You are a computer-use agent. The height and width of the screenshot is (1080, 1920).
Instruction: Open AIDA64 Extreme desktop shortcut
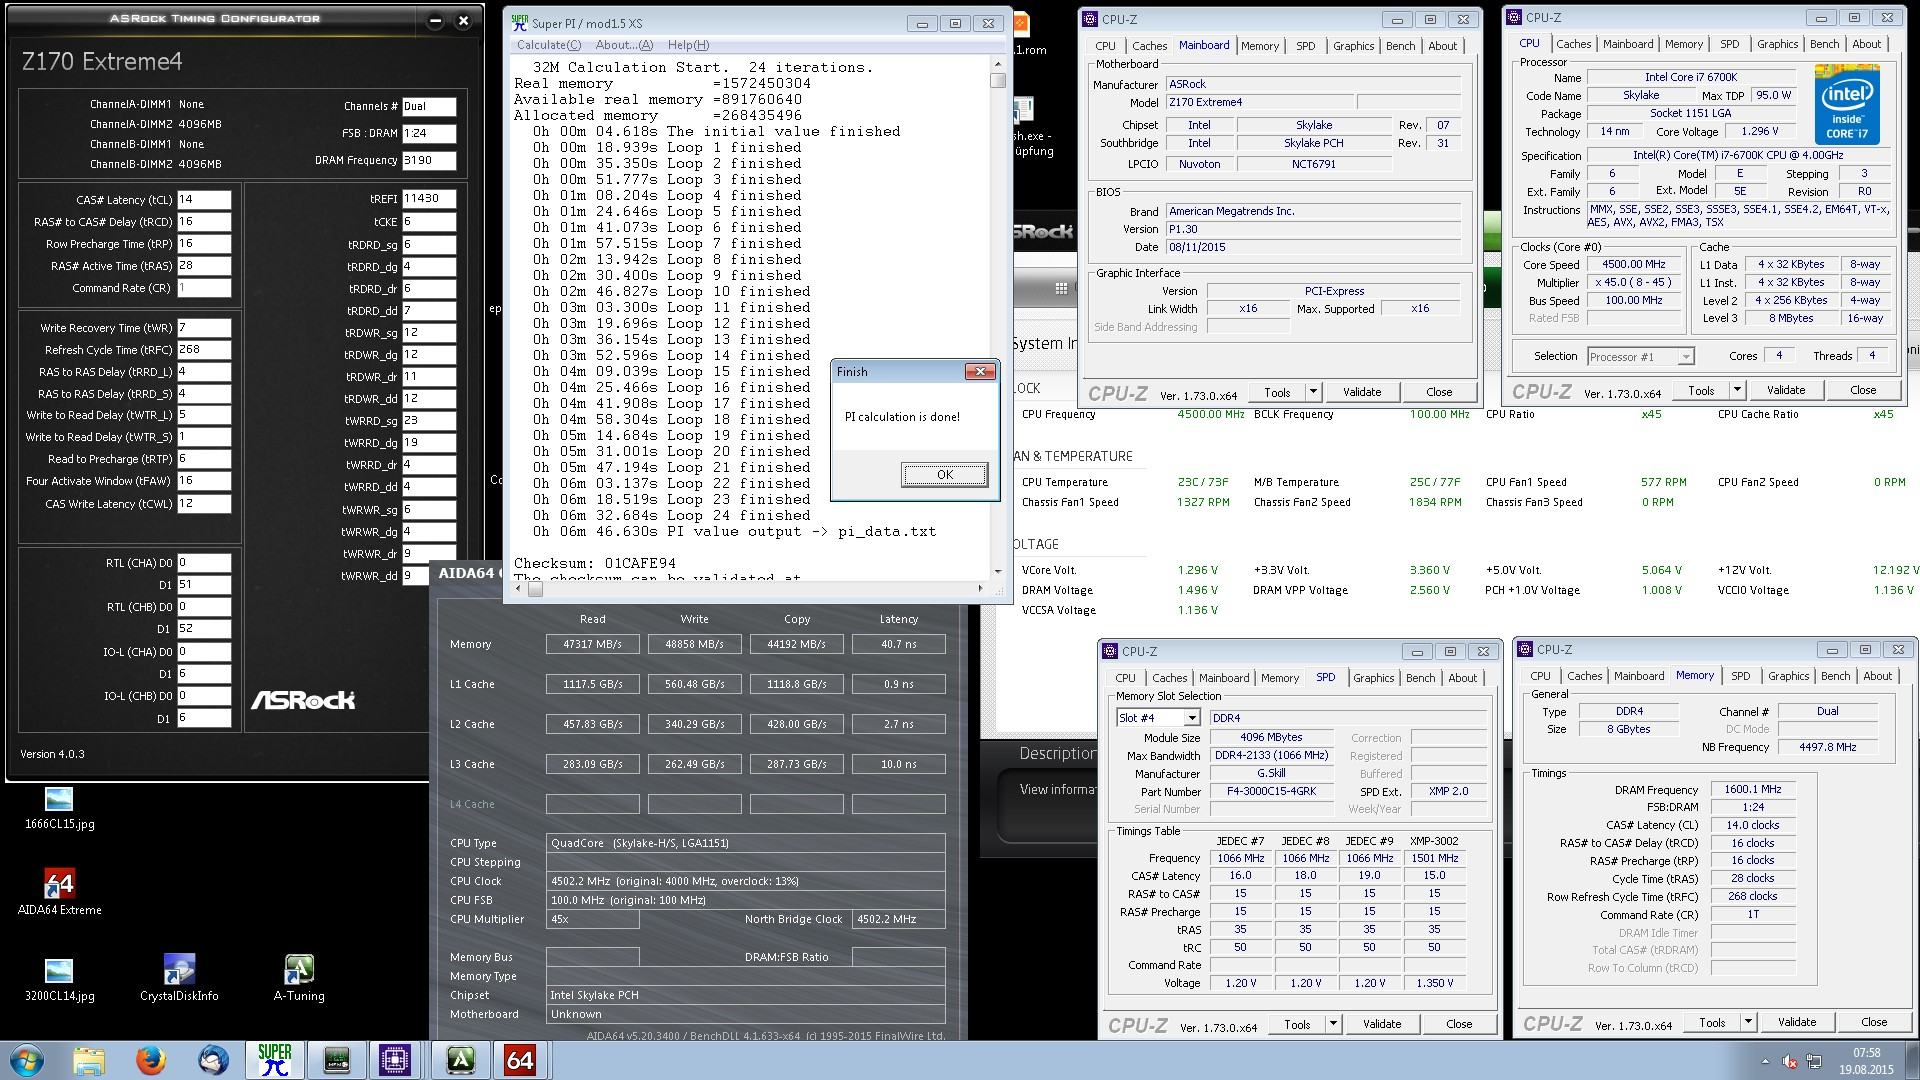[x=59, y=885]
